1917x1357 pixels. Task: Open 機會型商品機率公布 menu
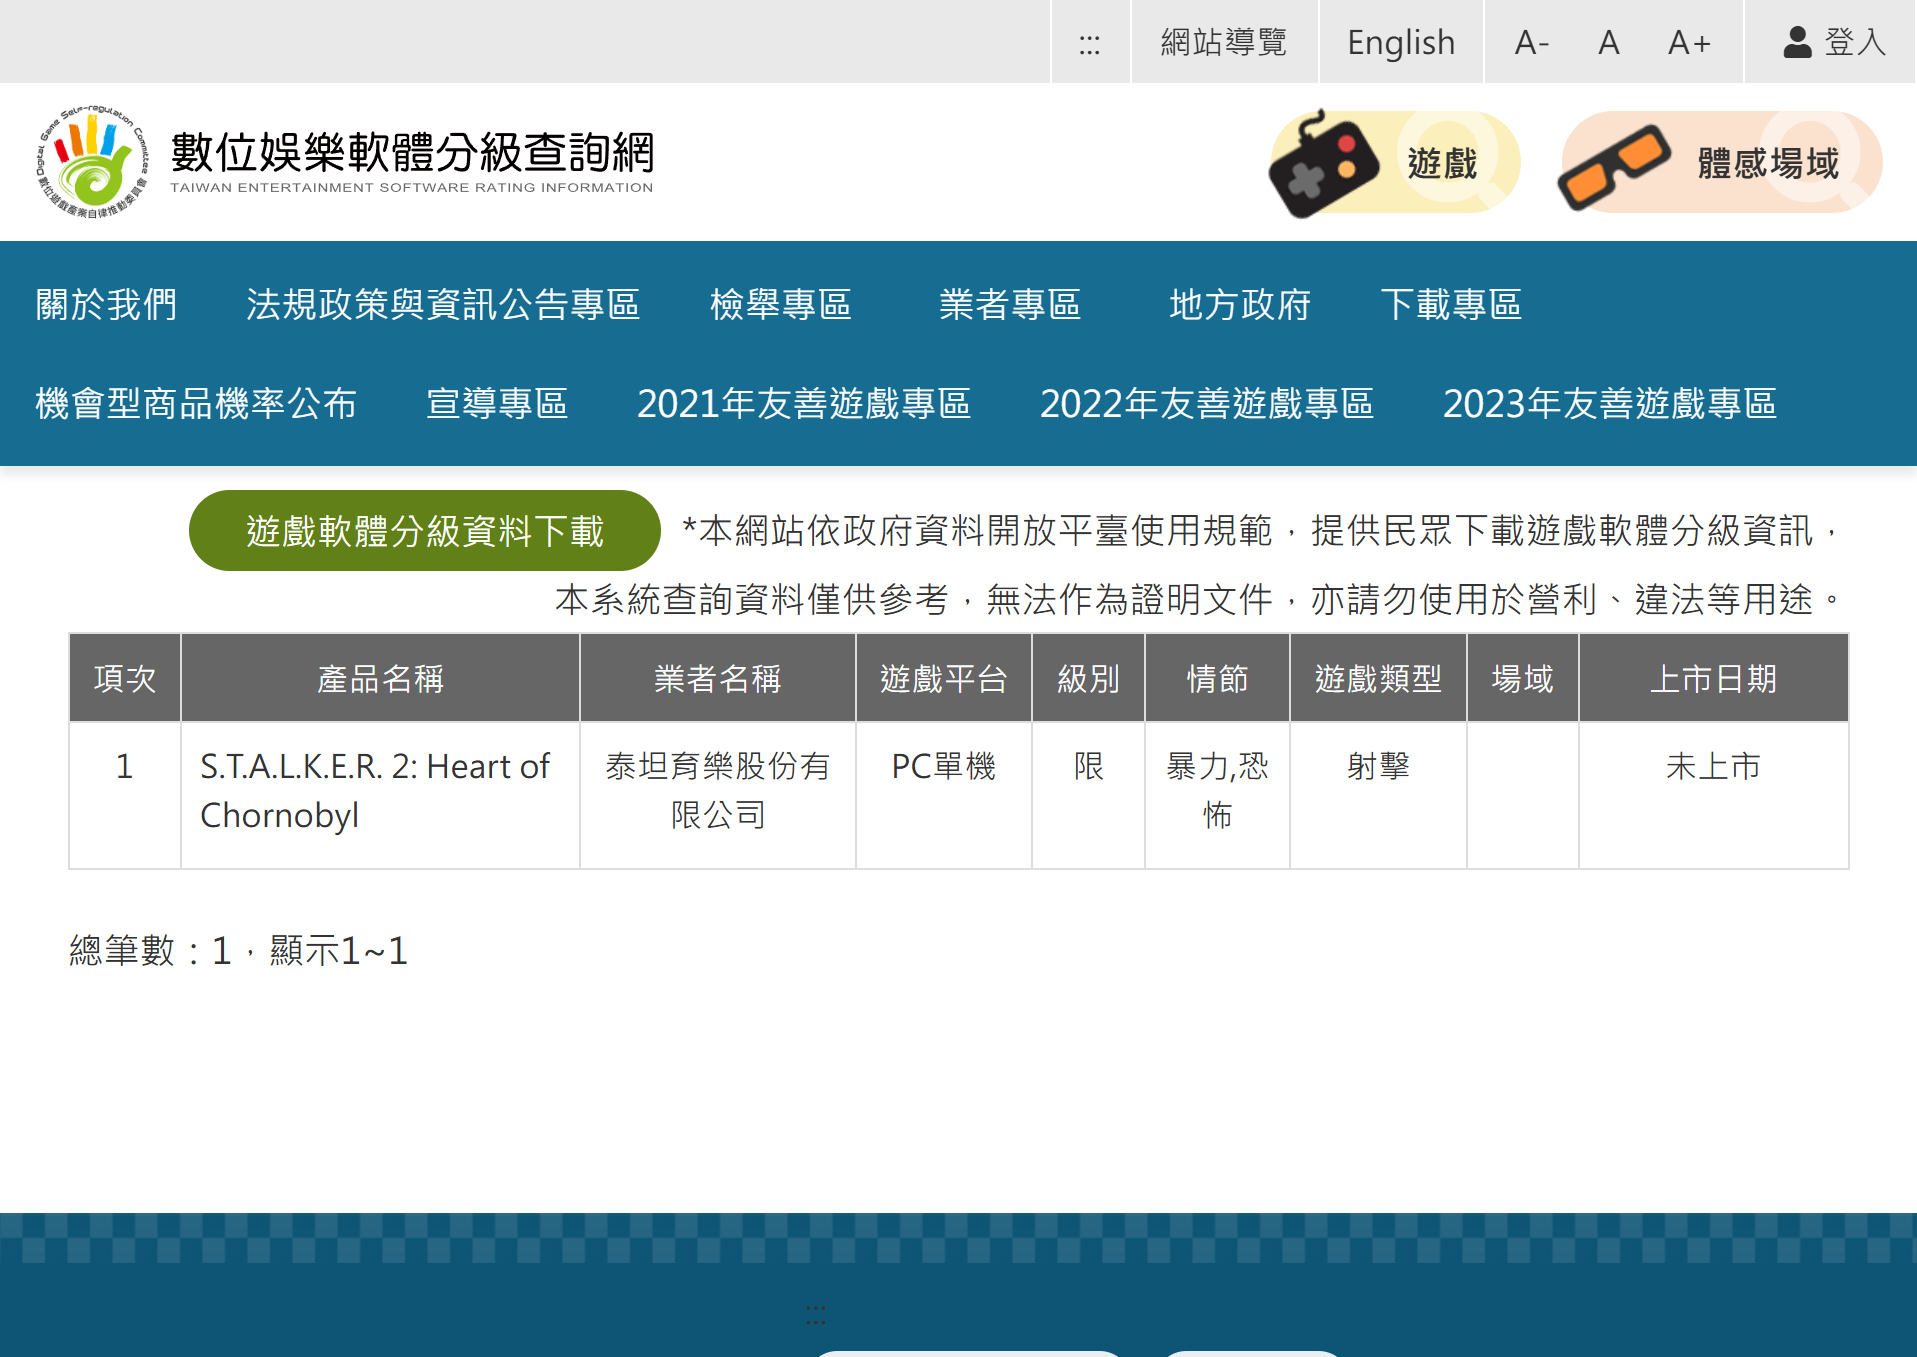[x=196, y=403]
